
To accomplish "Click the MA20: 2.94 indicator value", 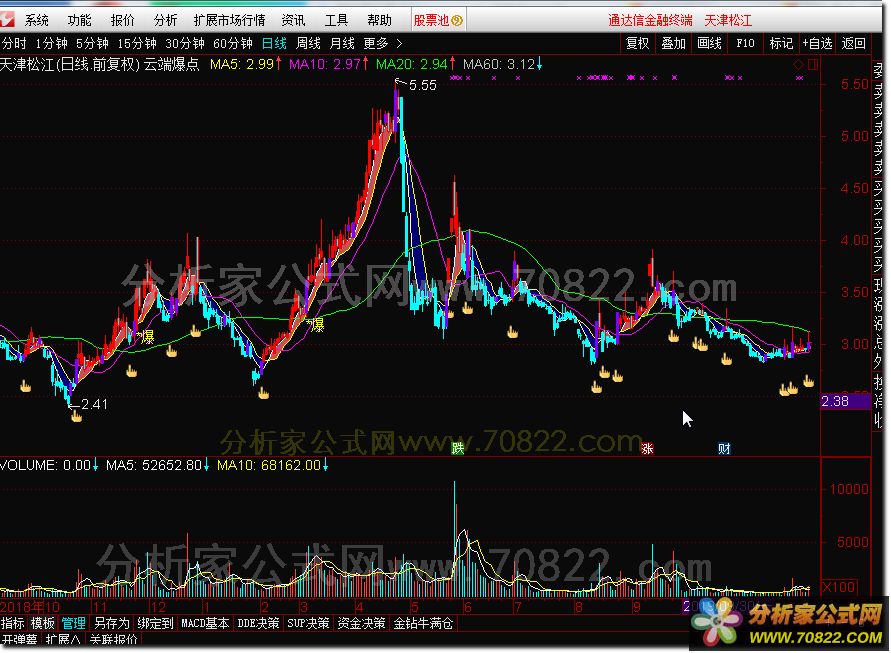I will (415, 64).
